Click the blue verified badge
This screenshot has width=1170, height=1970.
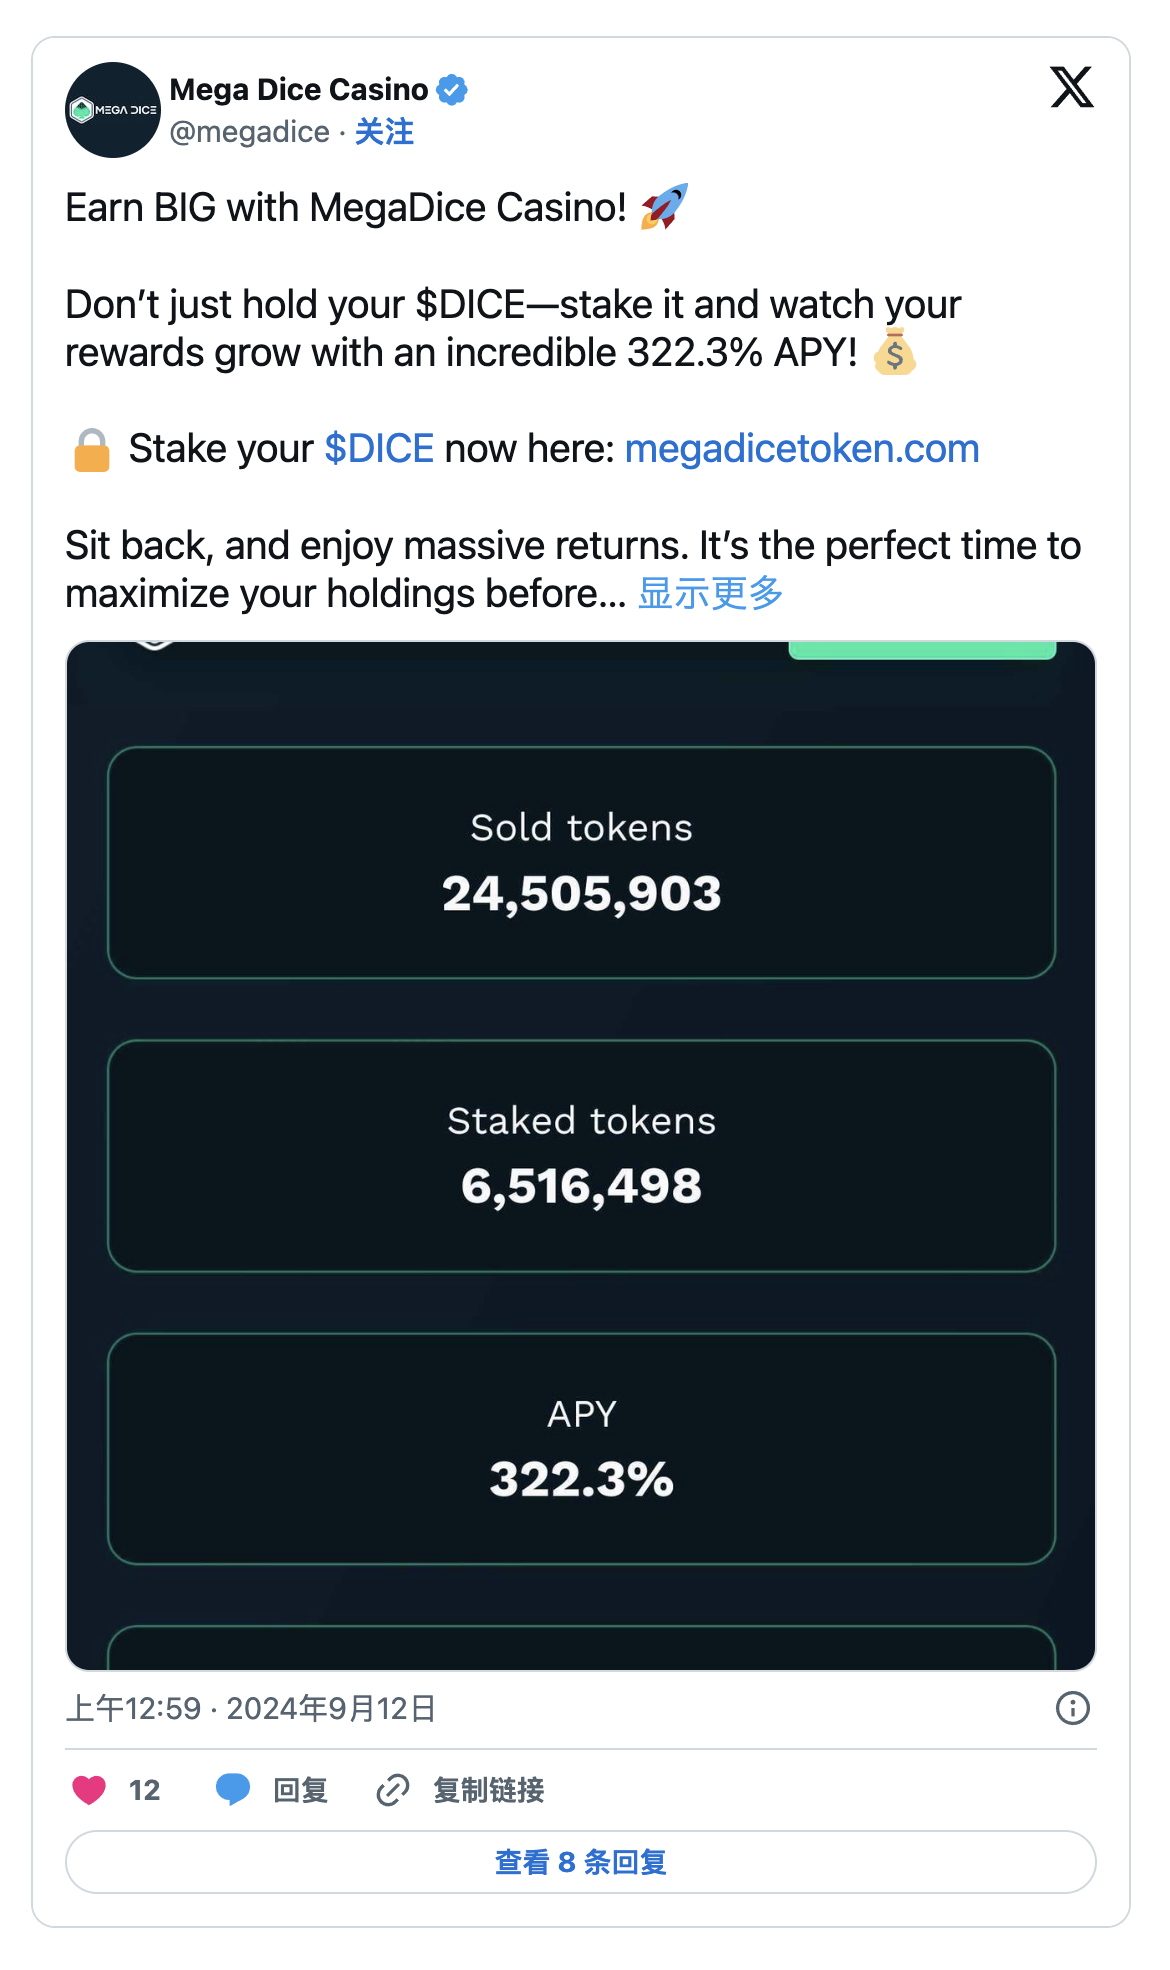pyautogui.click(x=452, y=90)
